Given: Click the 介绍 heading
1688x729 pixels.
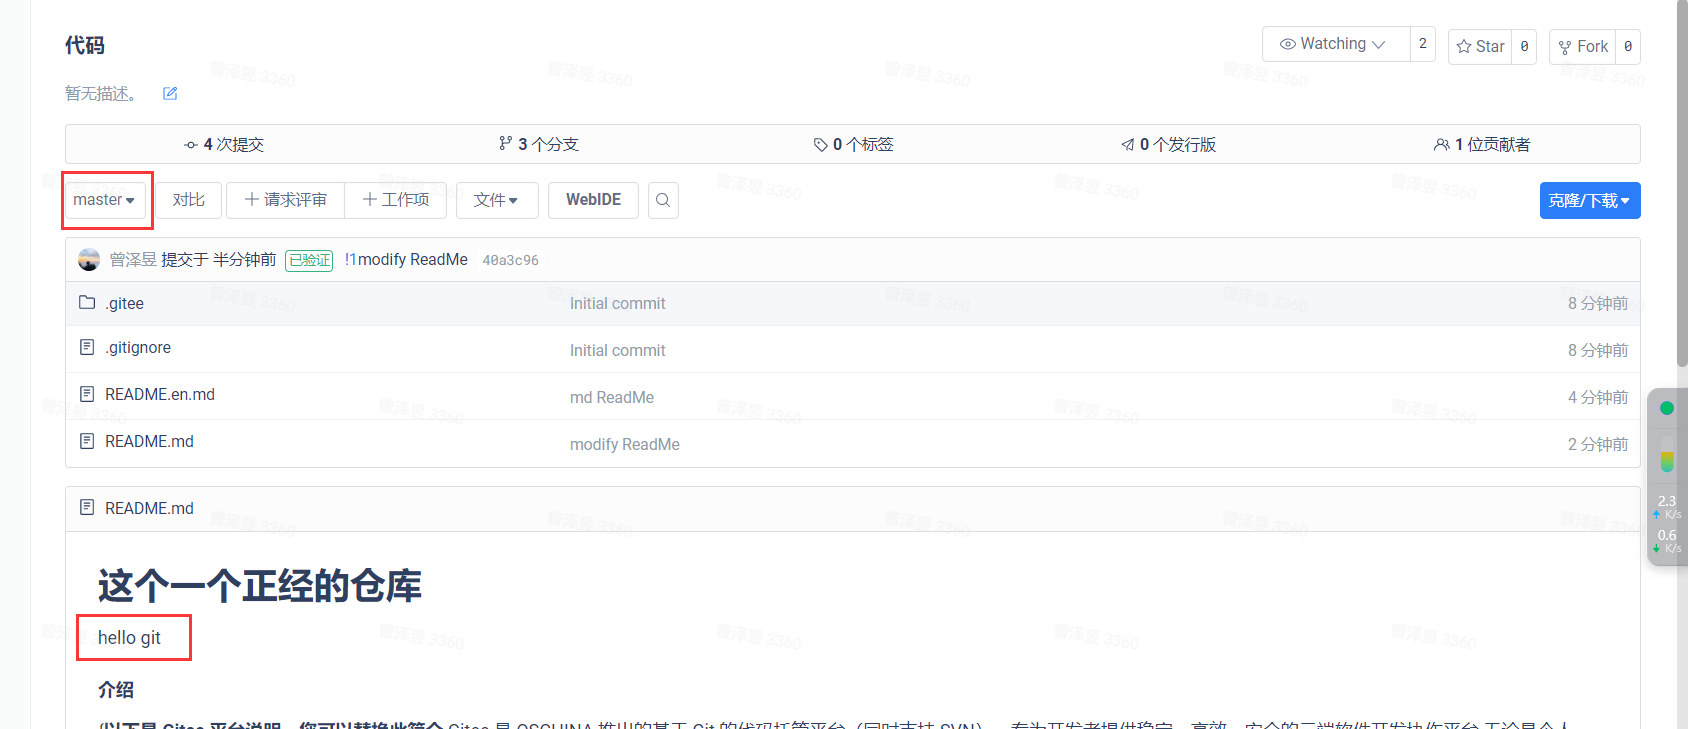Looking at the screenshot, I should point(116,689).
